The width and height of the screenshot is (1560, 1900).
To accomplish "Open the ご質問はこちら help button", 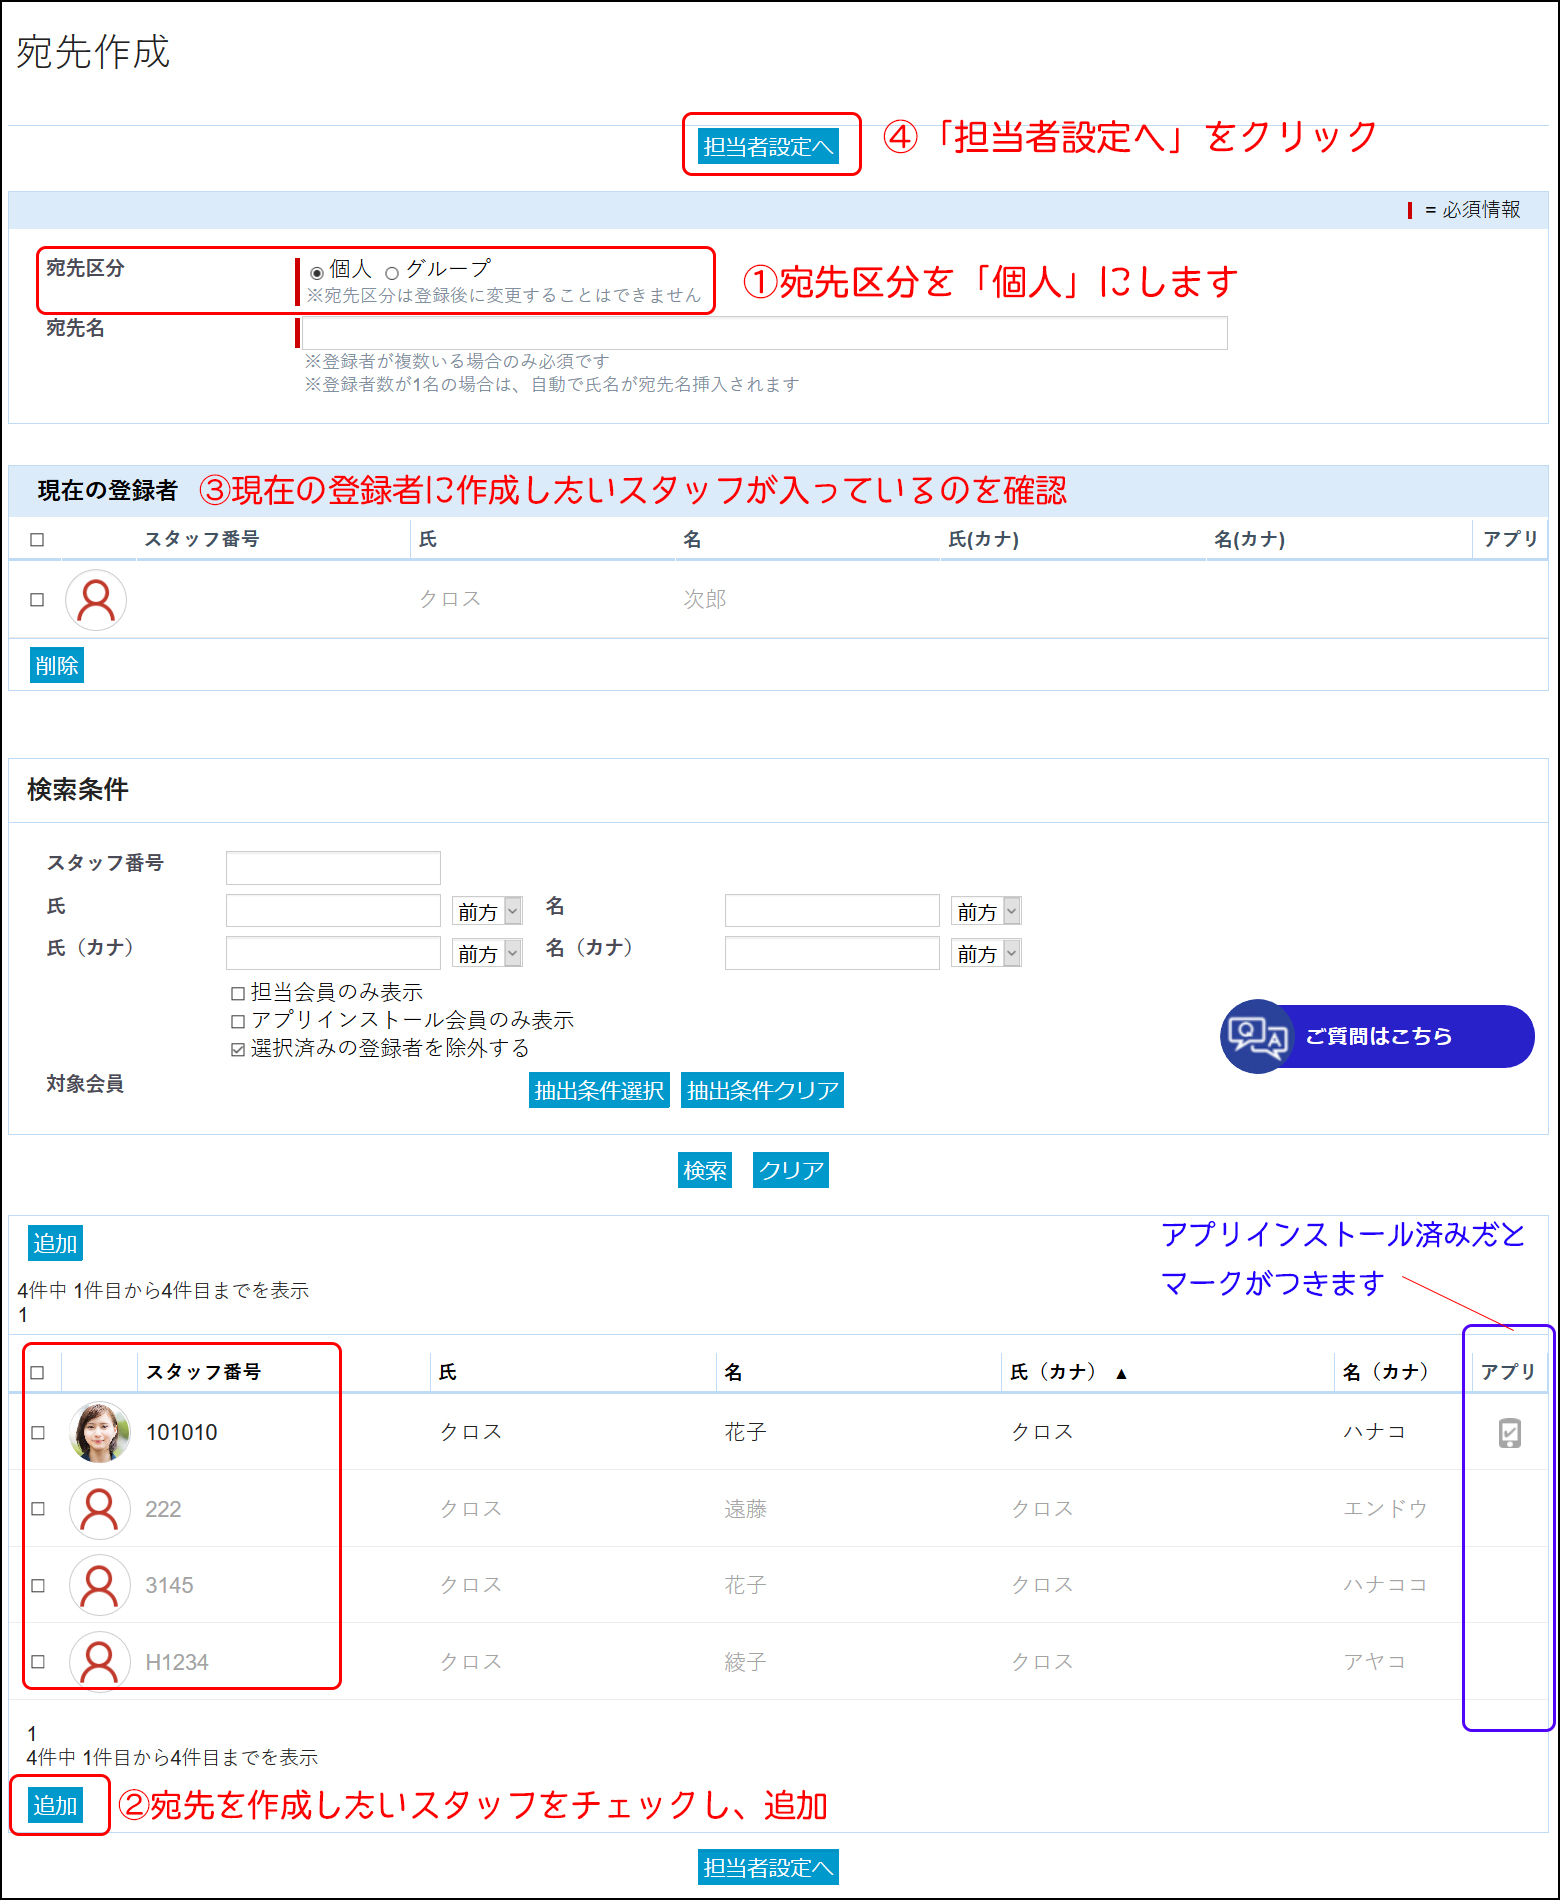I will [1377, 1036].
